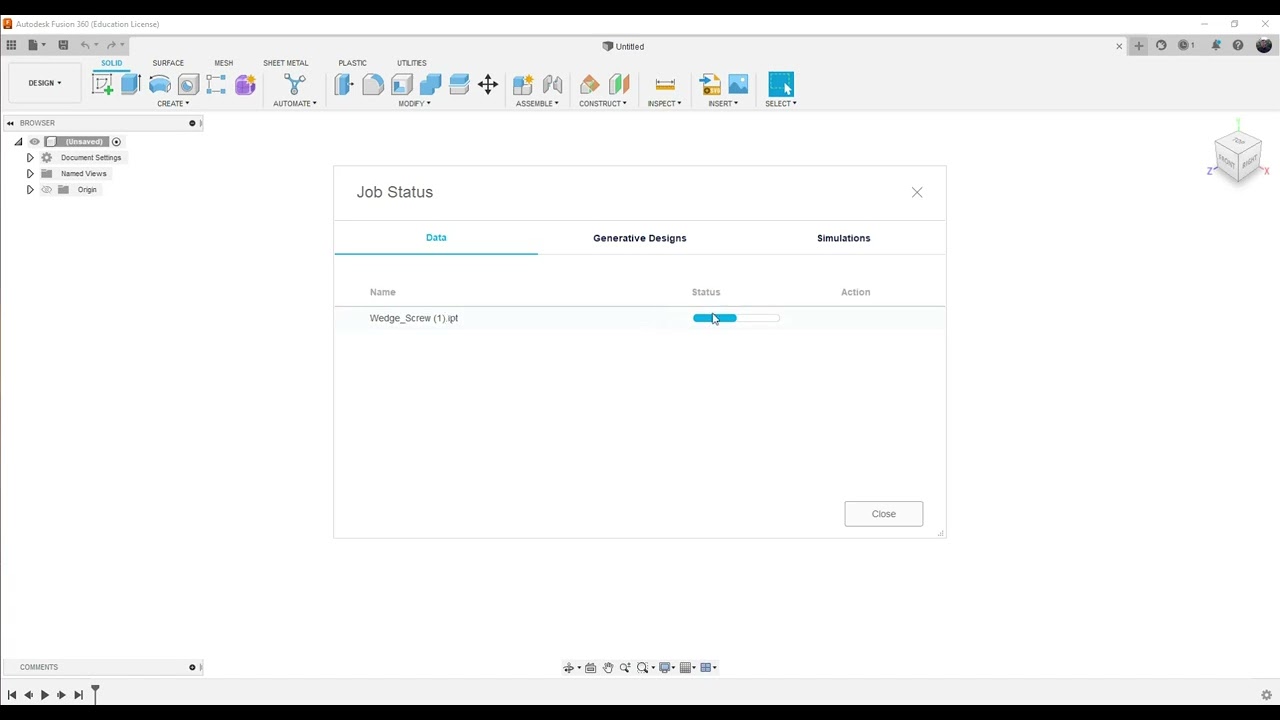Expand the Origin folder node
Viewport: 1280px width, 720px height.
pyautogui.click(x=30, y=190)
